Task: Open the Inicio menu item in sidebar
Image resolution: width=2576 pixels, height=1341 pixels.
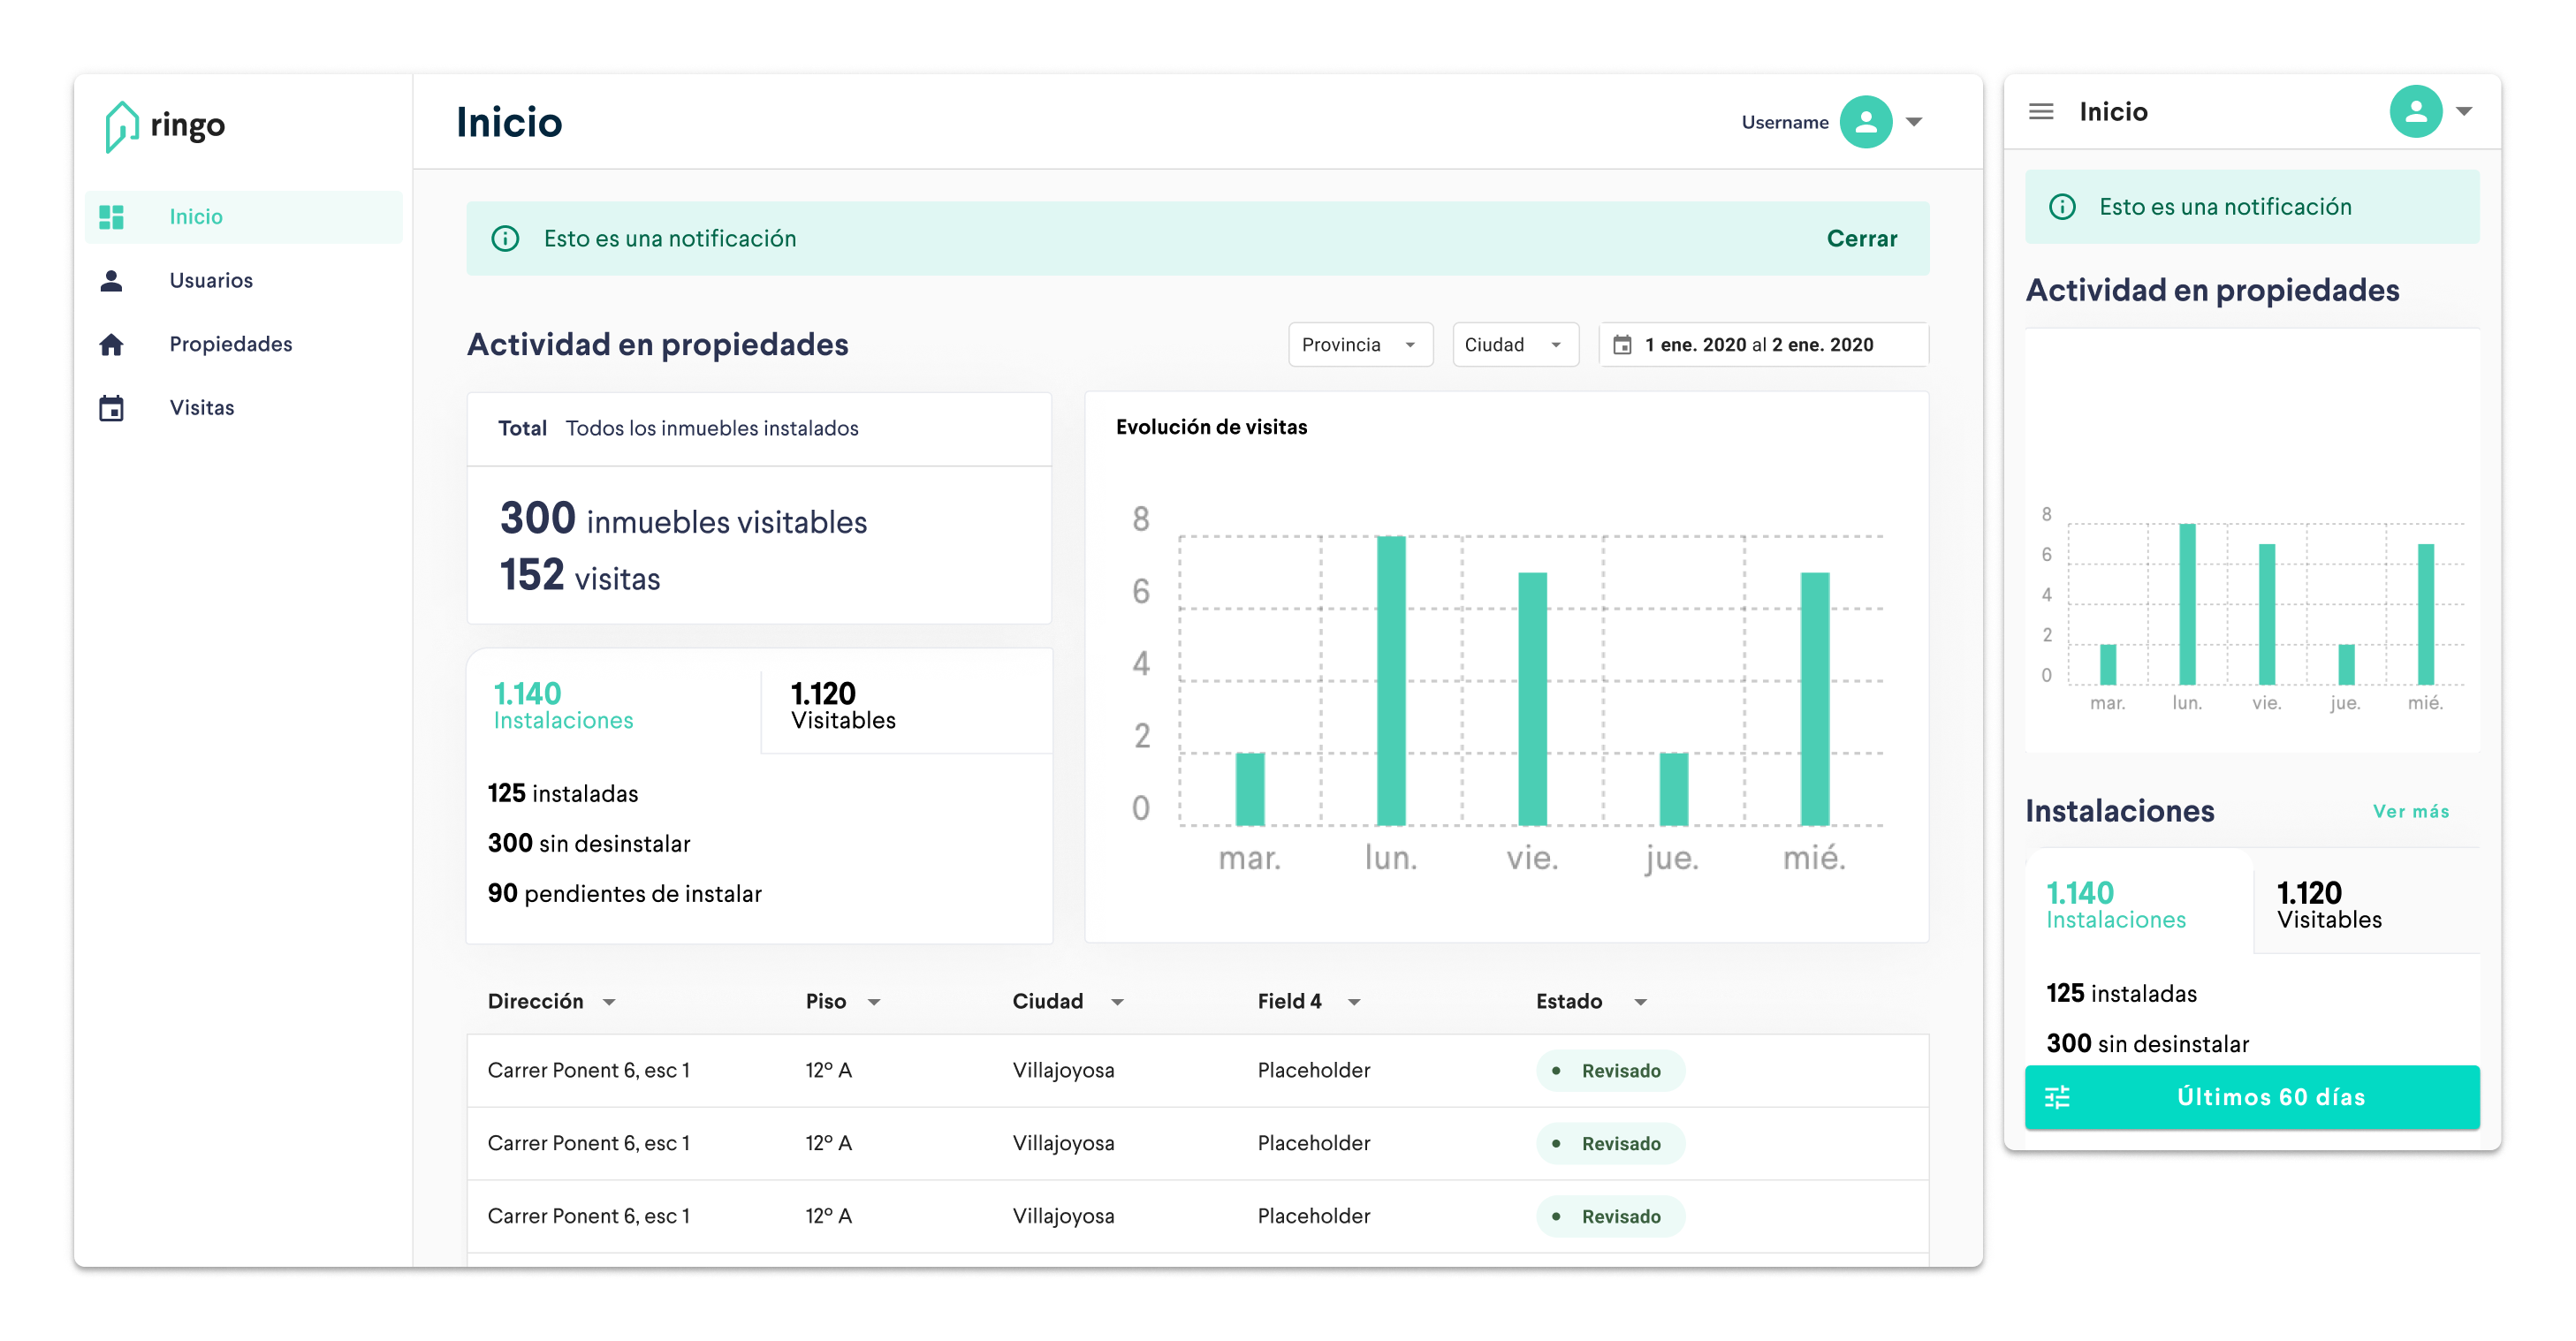Action: tap(244, 217)
